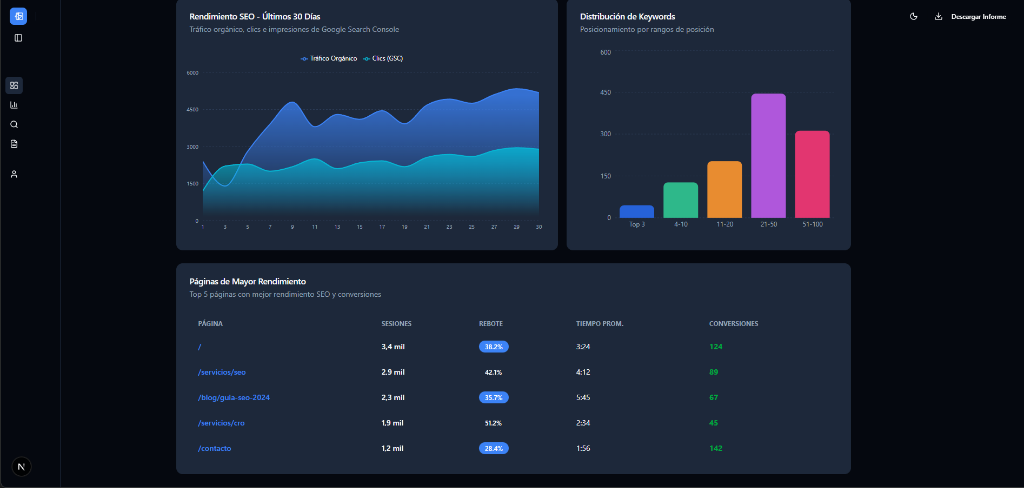1024x488 pixels.
Task: Open the bar chart analytics icon
Action: pos(14,105)
